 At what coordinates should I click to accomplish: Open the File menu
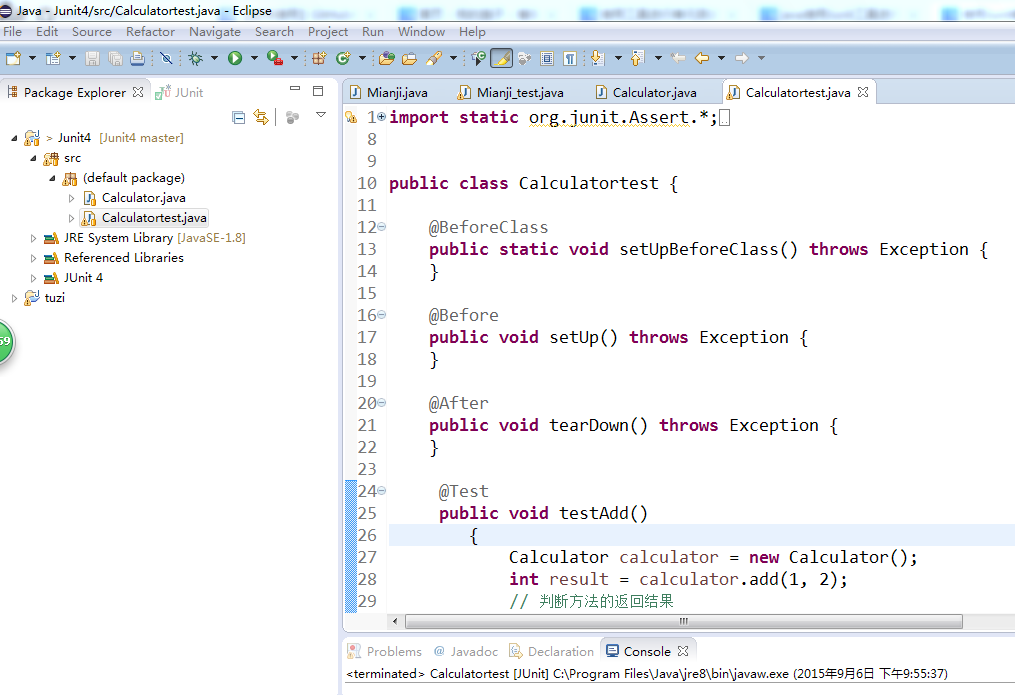point(12,32)
